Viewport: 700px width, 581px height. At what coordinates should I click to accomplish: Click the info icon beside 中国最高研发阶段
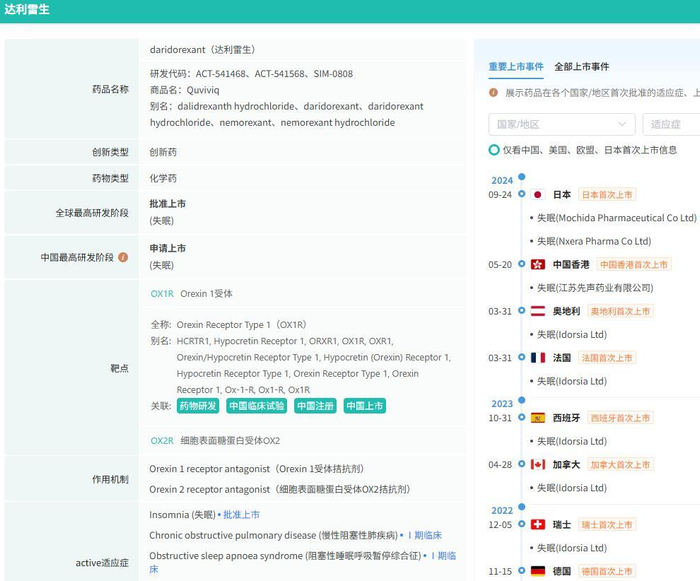123,257
